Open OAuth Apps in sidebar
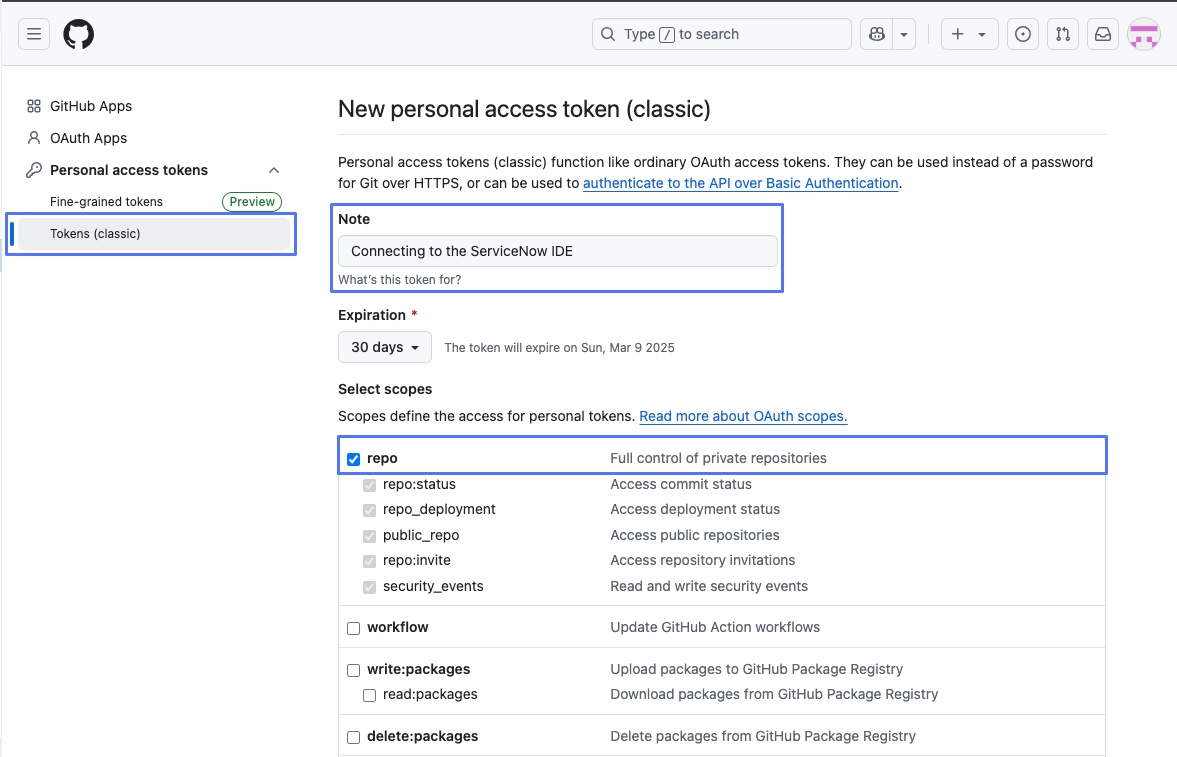 pyautogui.click(x=89, y=138)
